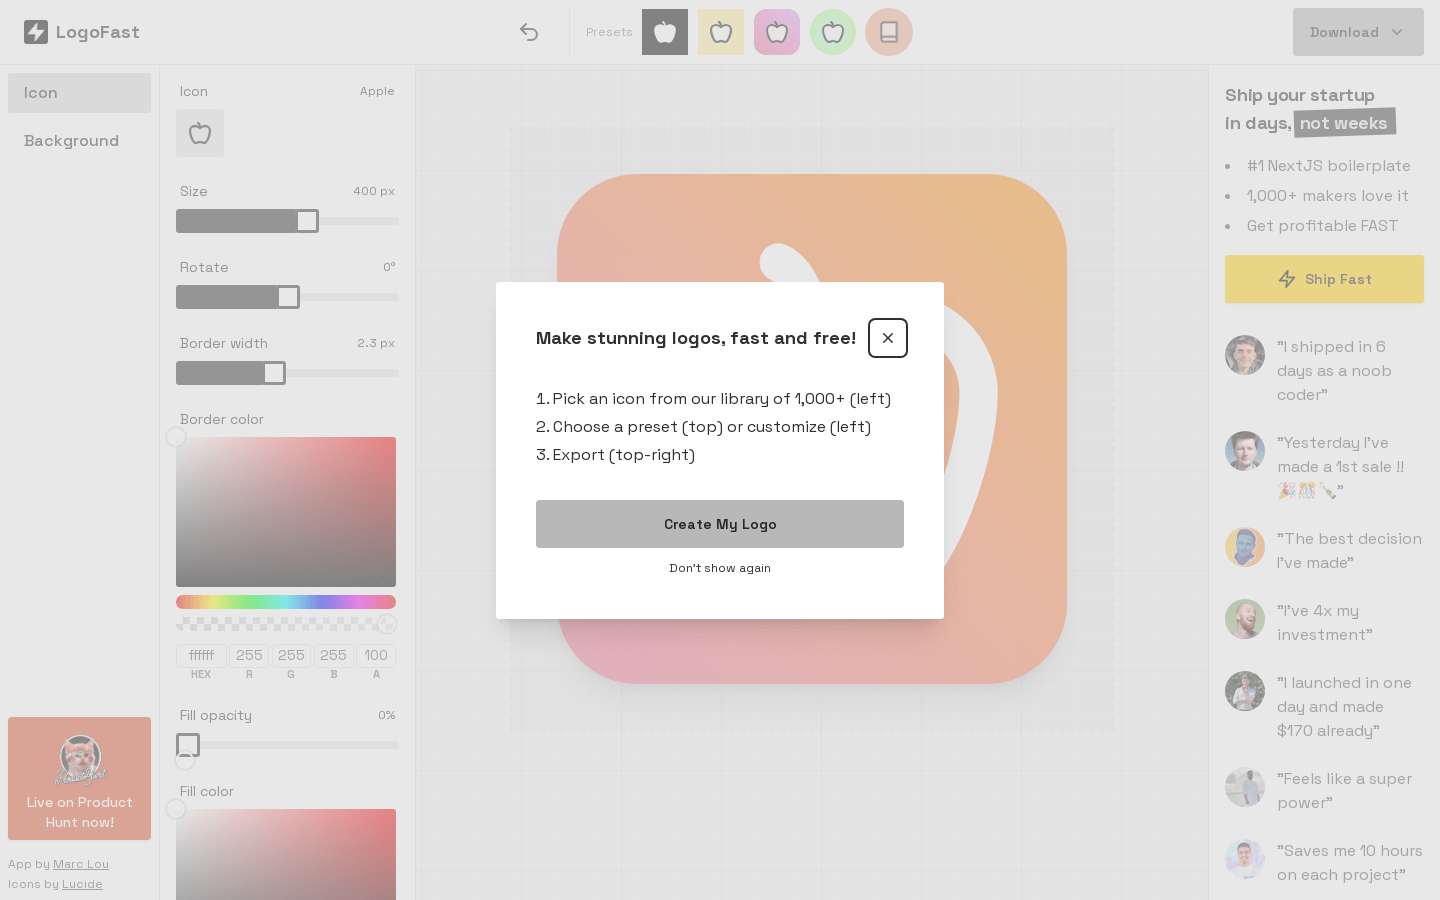
Task: Click the undo arrow icon
Action: tap(529, 32)
